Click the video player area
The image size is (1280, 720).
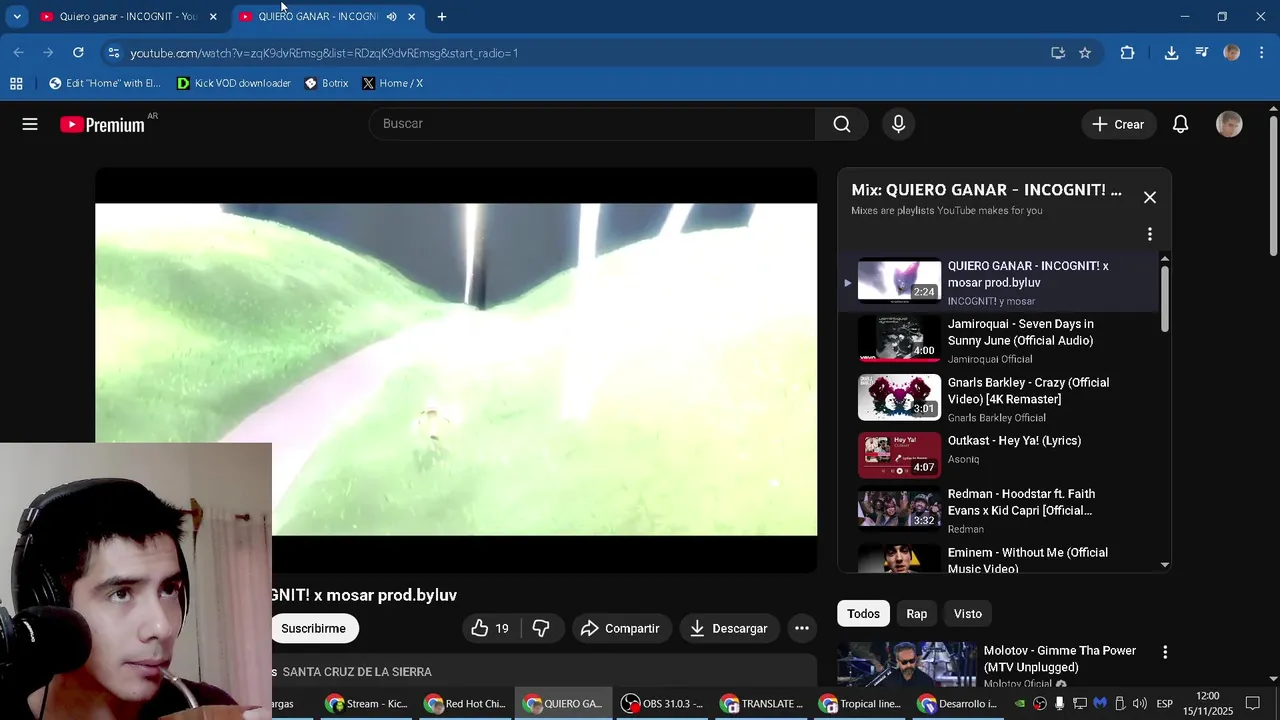(x=456, y=370)
